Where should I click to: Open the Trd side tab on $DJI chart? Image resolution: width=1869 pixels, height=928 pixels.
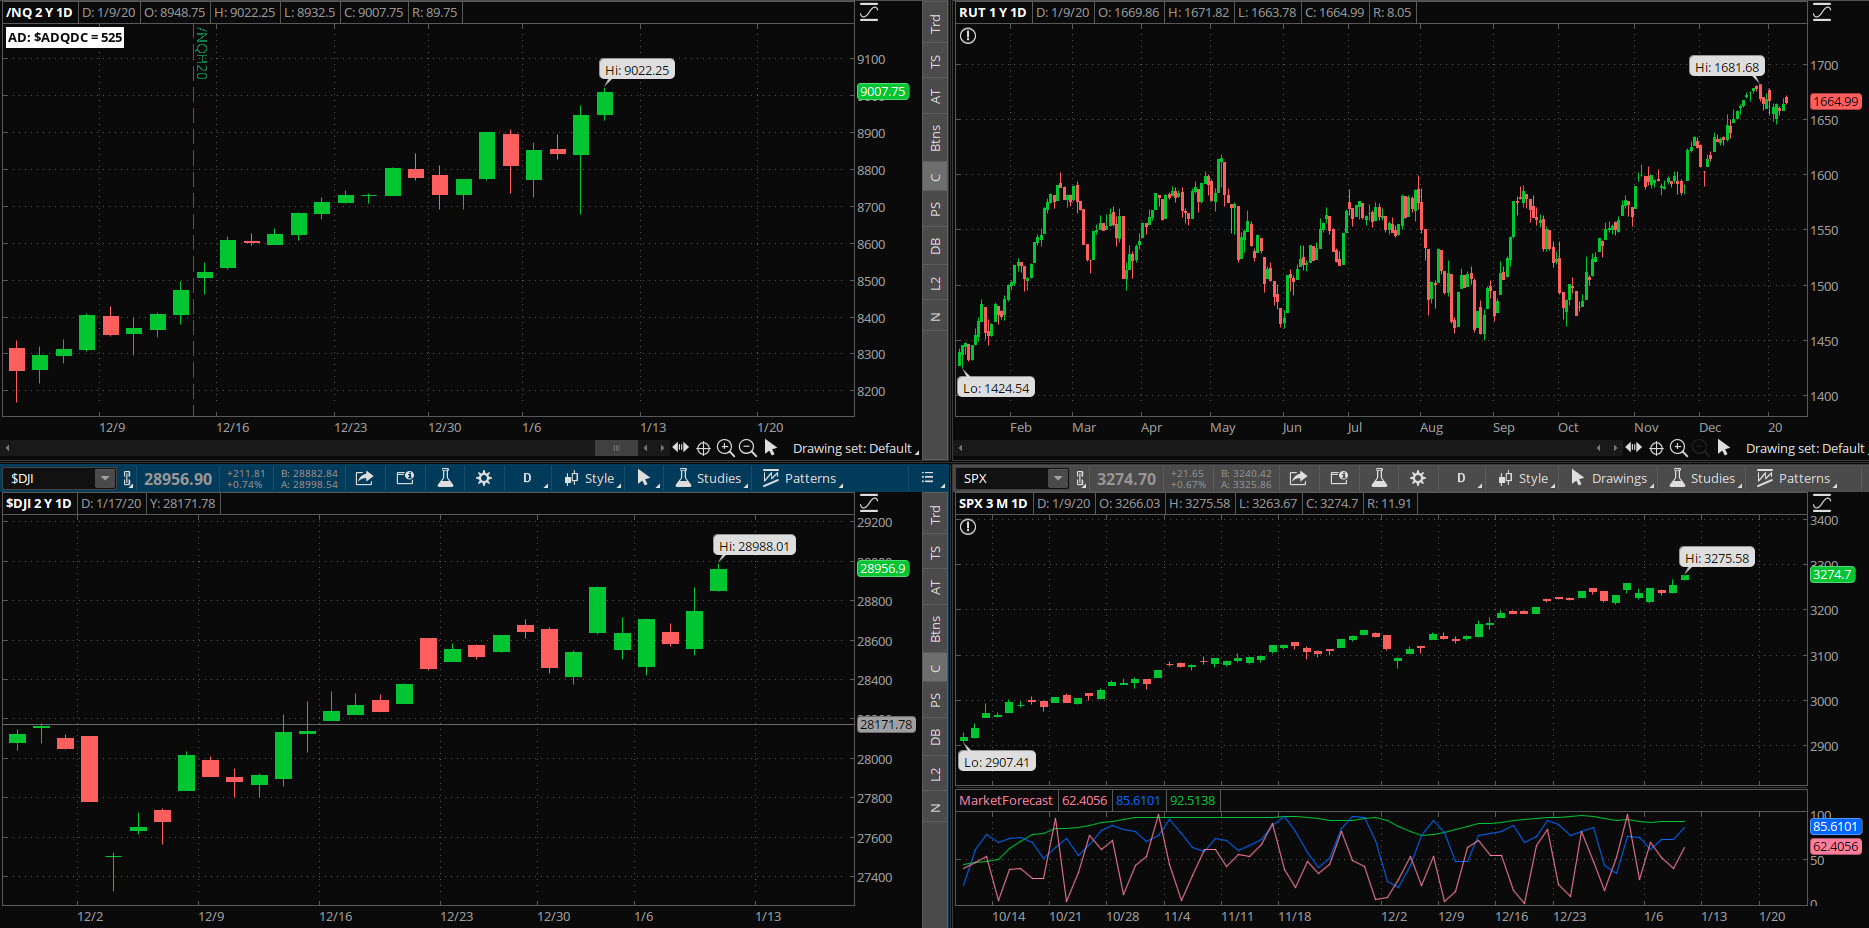(x=935, y=515)
